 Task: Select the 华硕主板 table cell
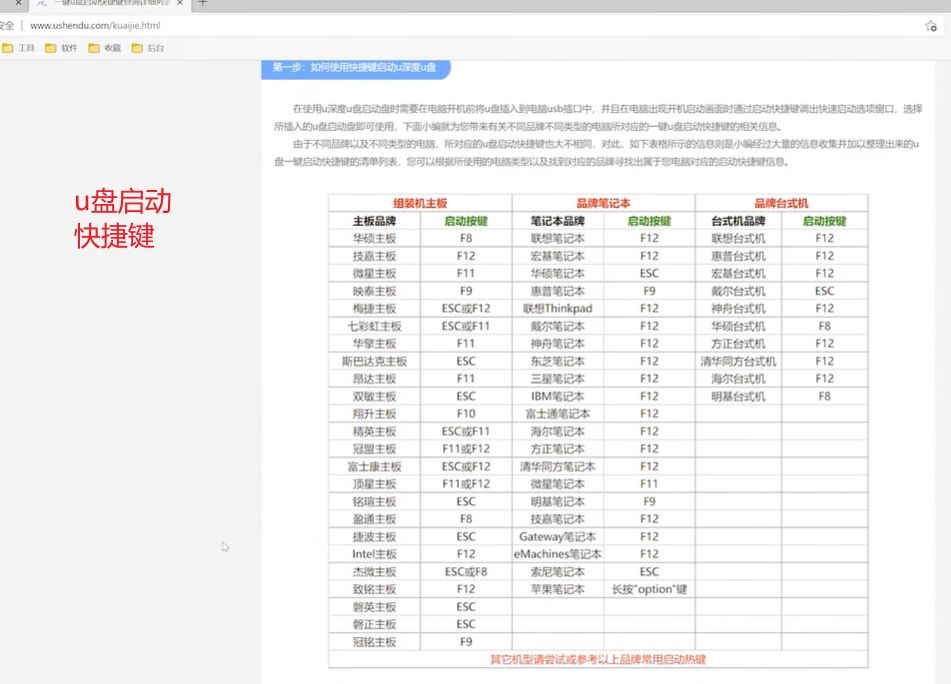pyautogui.click(x=374, y=238)
